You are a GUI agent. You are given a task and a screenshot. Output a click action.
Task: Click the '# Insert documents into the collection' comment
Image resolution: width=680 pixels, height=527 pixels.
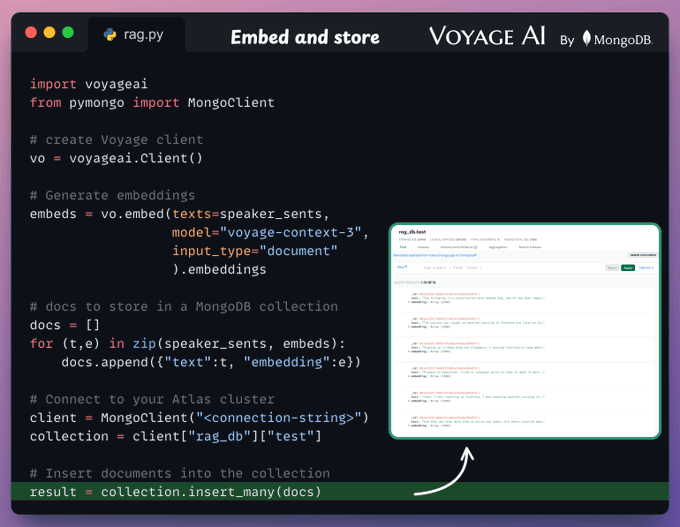tap(180, 473)
